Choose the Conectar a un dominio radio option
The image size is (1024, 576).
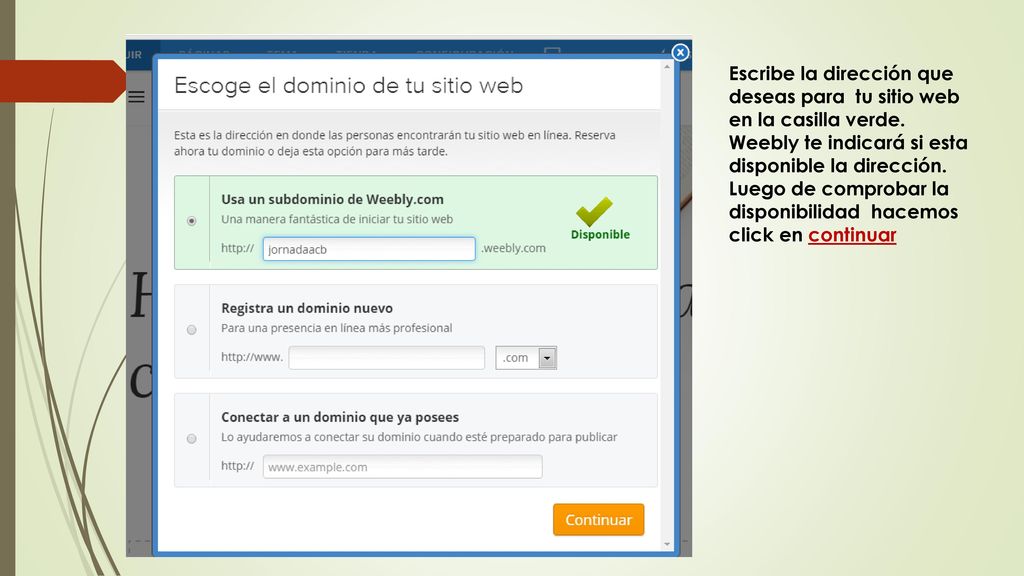pos(191,439)
